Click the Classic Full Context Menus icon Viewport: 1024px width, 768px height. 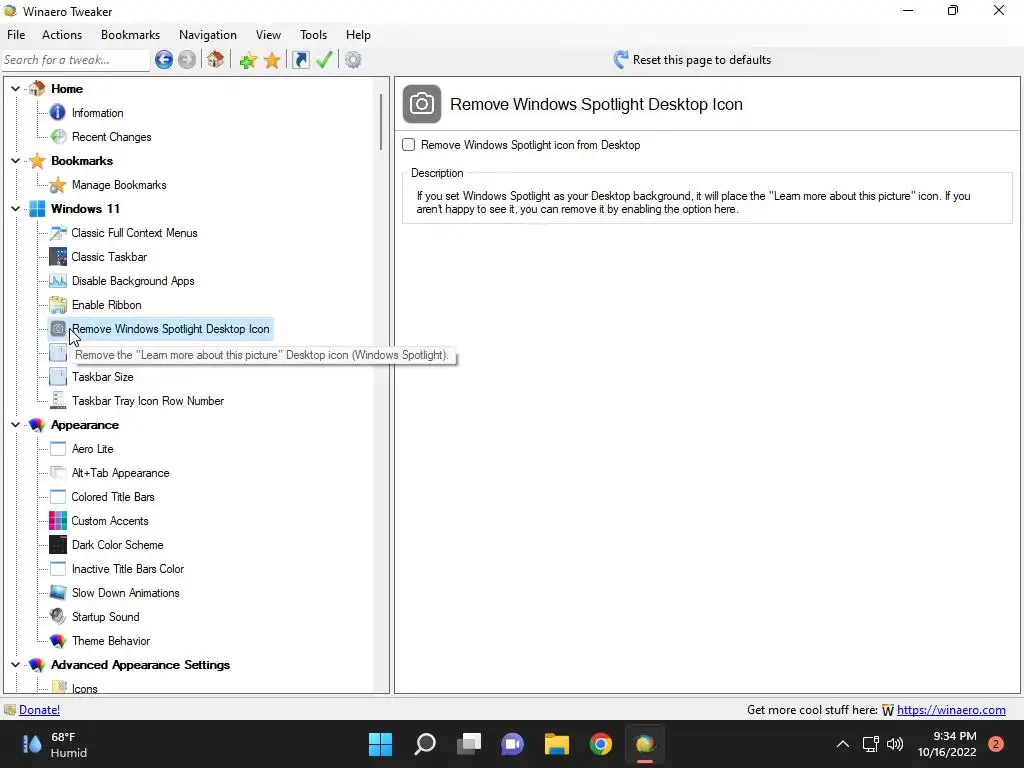(58, 232)
